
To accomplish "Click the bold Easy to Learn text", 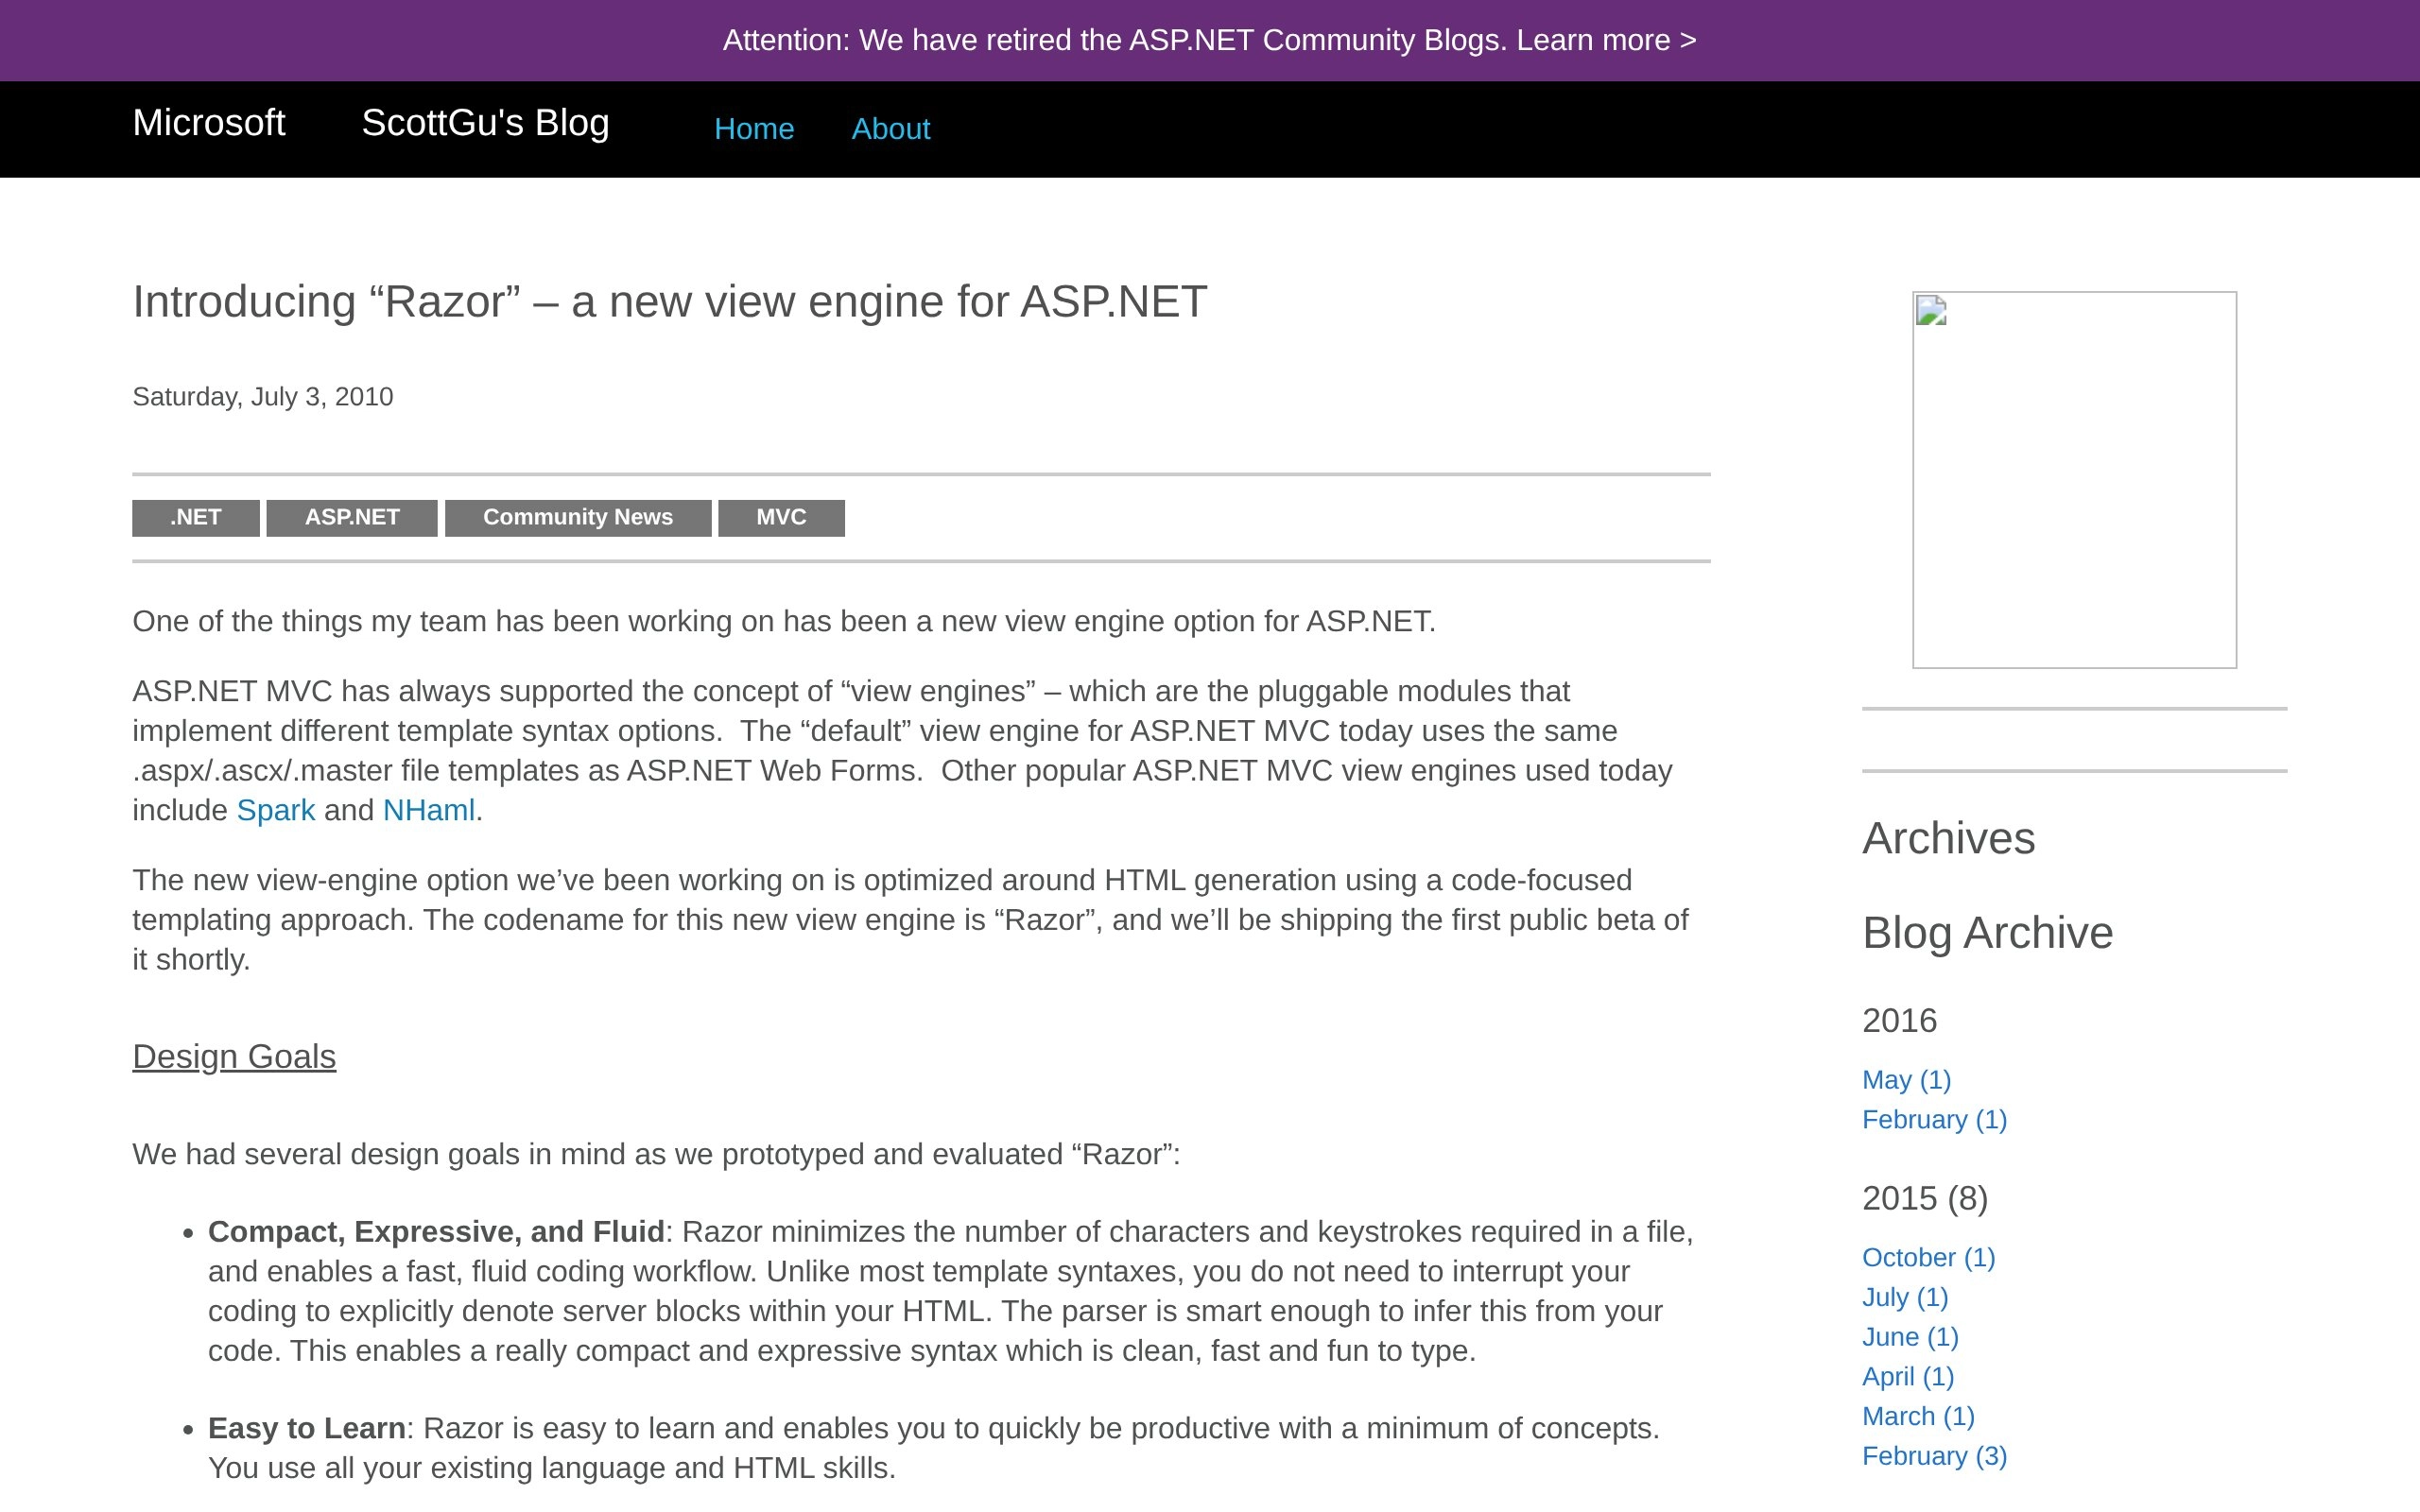I will click(x=306, y=1428).
